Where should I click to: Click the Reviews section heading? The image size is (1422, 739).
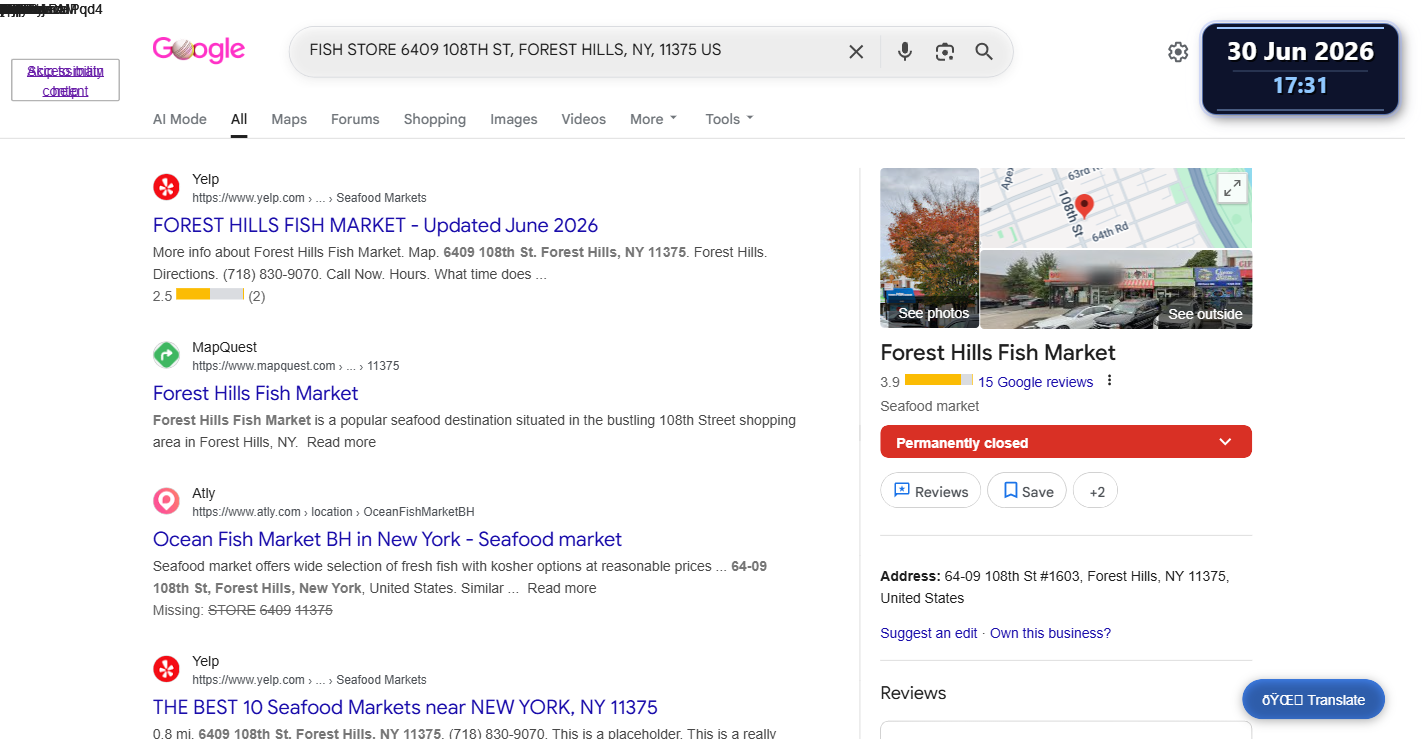pyautogui.click(x=913, y=693)
